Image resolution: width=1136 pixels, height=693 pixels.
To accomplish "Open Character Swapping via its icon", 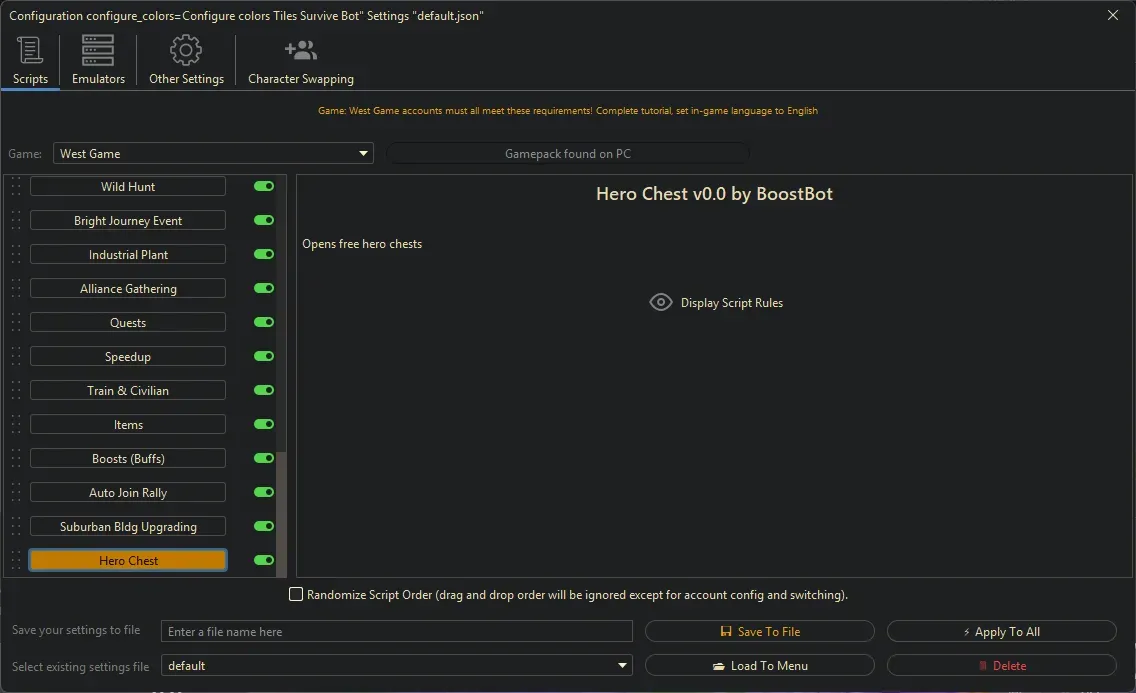I will coord(299,50).
